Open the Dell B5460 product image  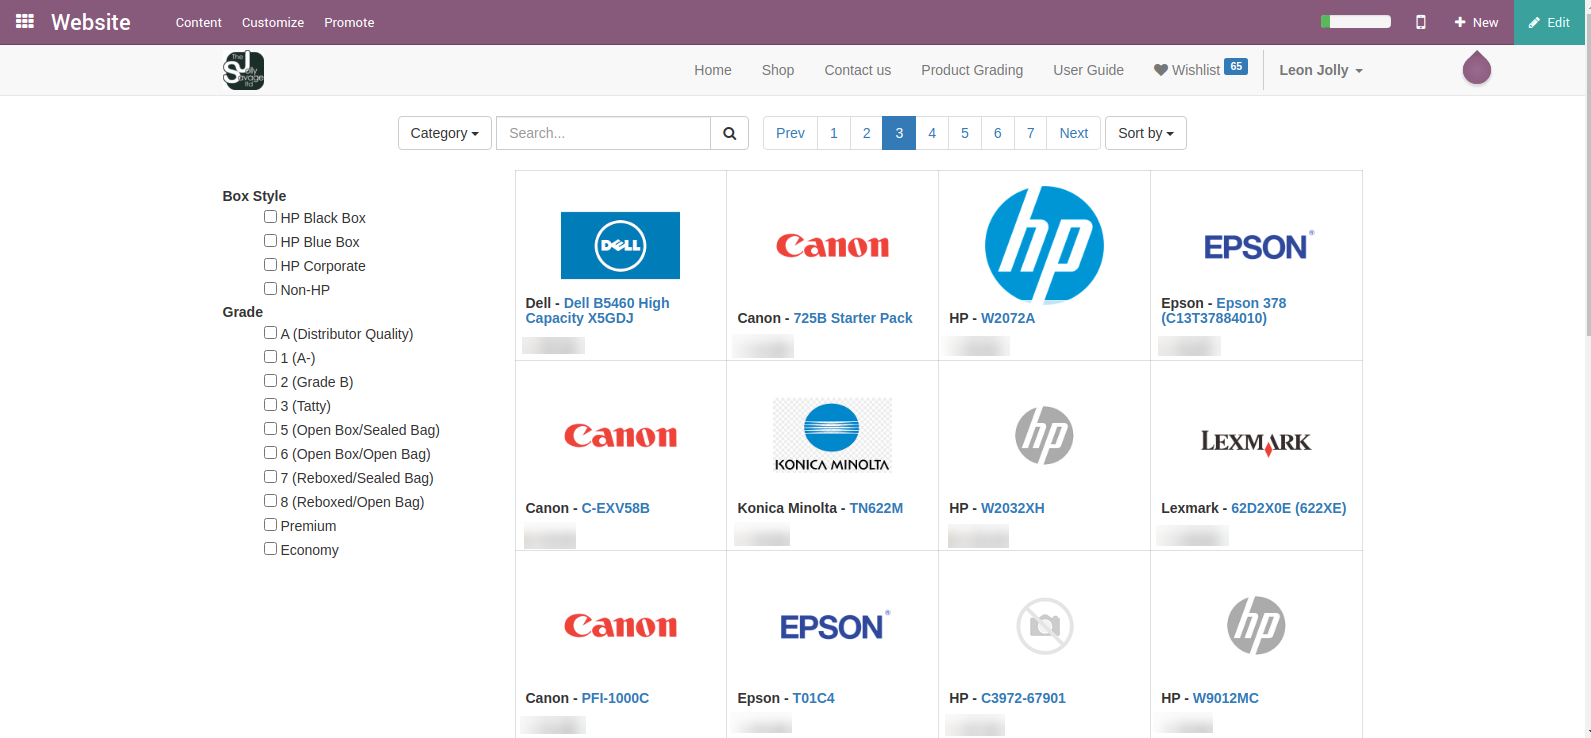coord(620,245)
